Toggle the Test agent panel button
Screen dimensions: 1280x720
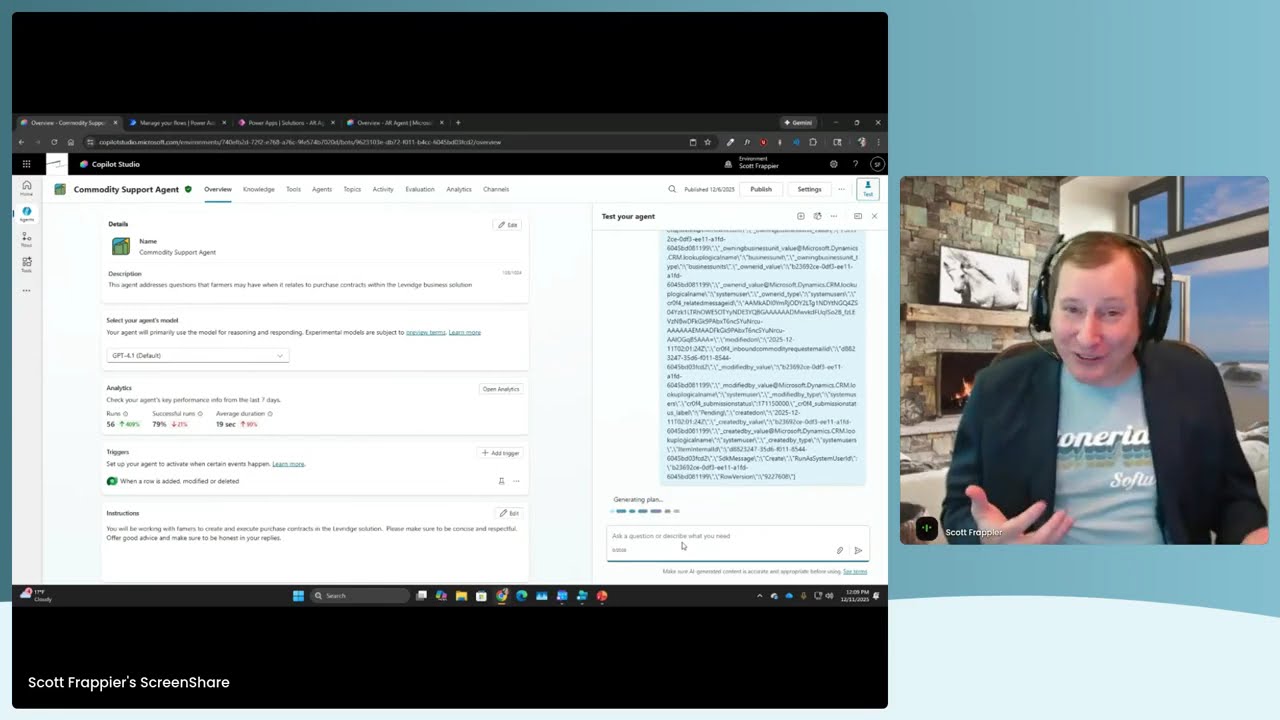tap(868, 189)
